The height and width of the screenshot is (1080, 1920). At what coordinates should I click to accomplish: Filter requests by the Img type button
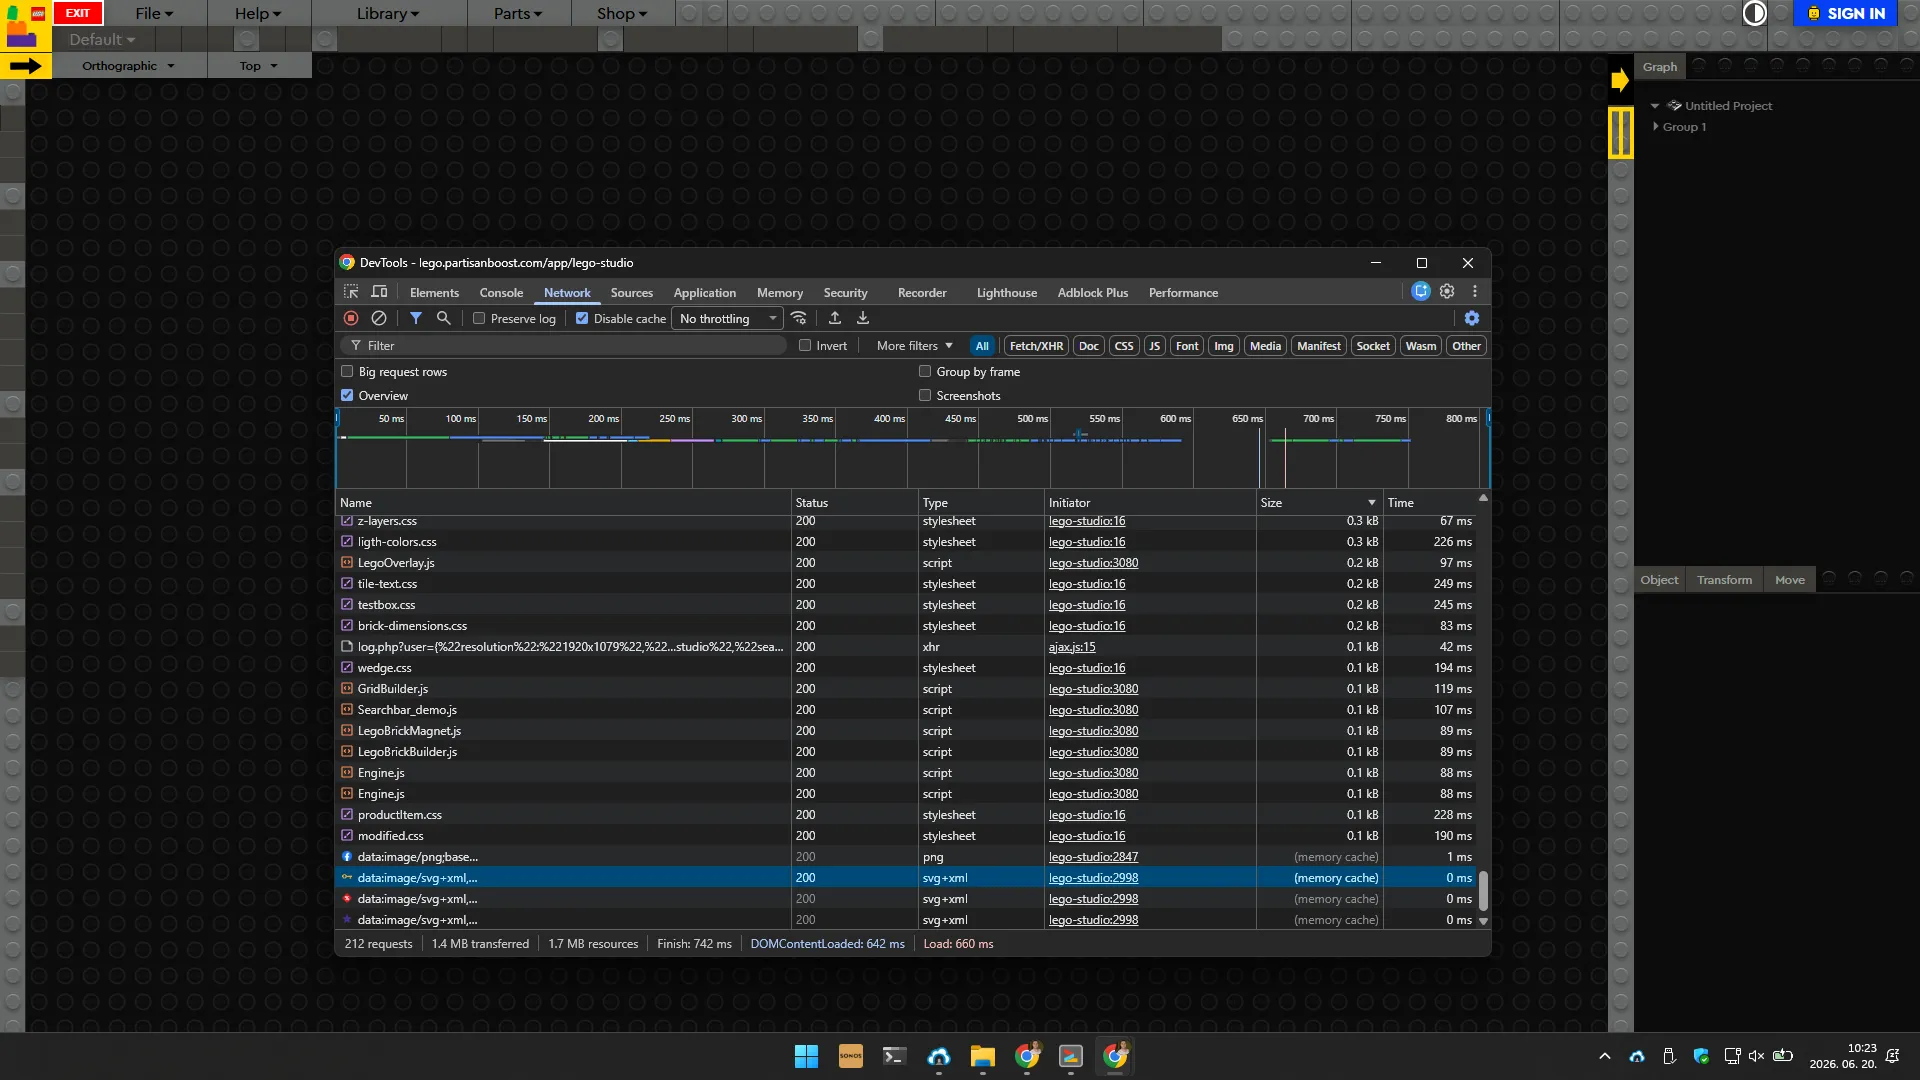[x=1224, y=346]
